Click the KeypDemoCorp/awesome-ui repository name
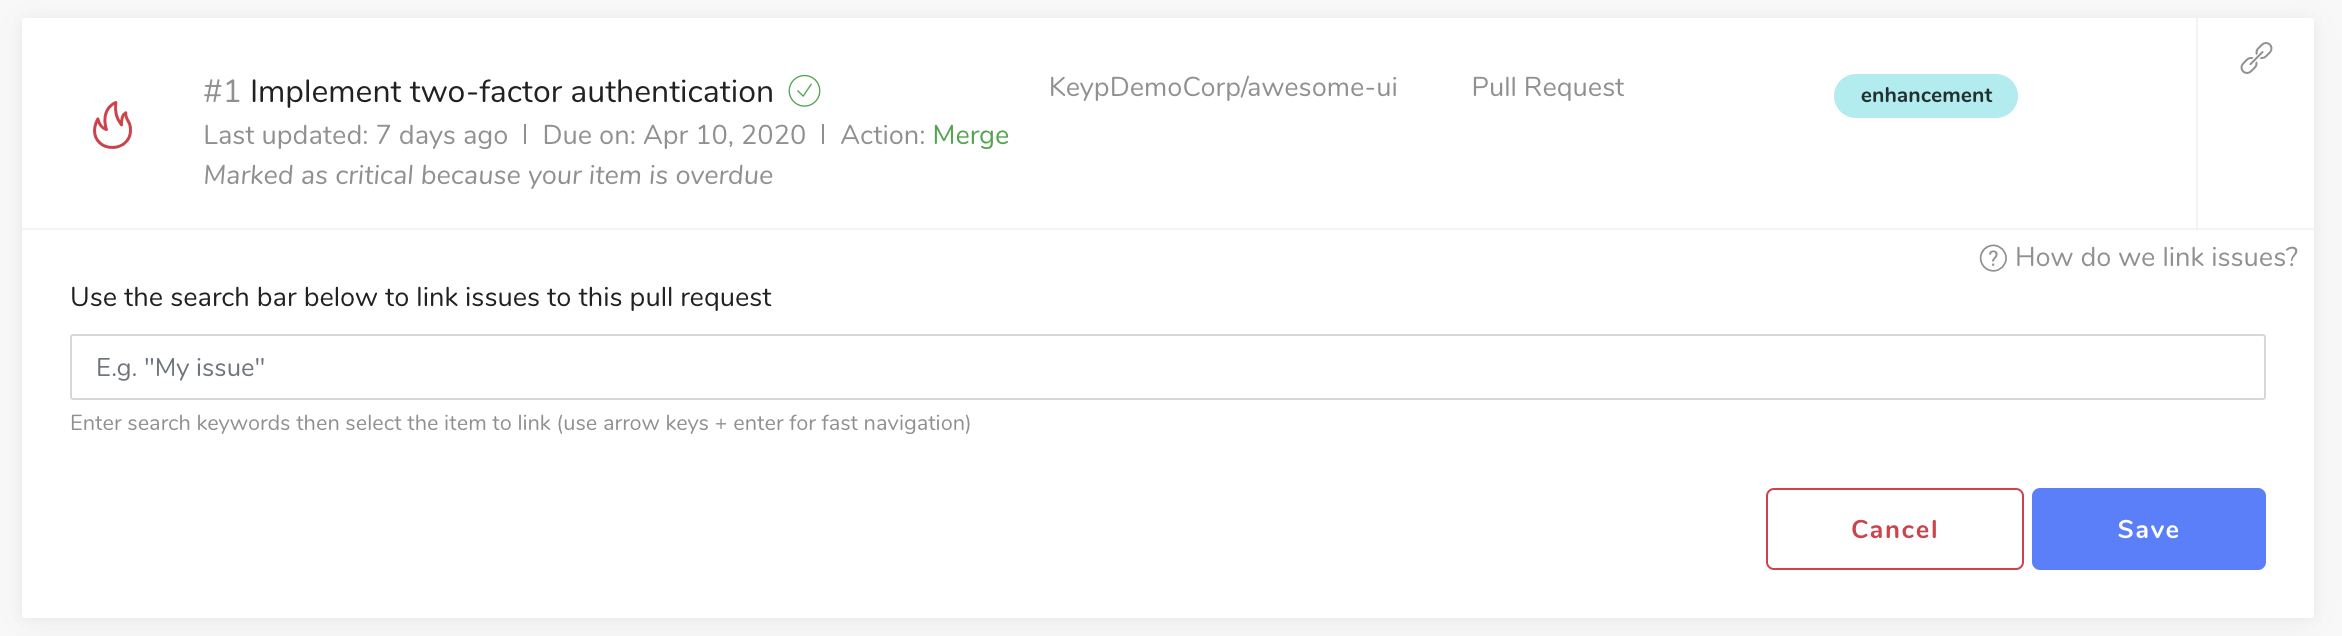The height and width of the screenshot is (636, 2342). pyautogui.click(x=1223, y=88)
